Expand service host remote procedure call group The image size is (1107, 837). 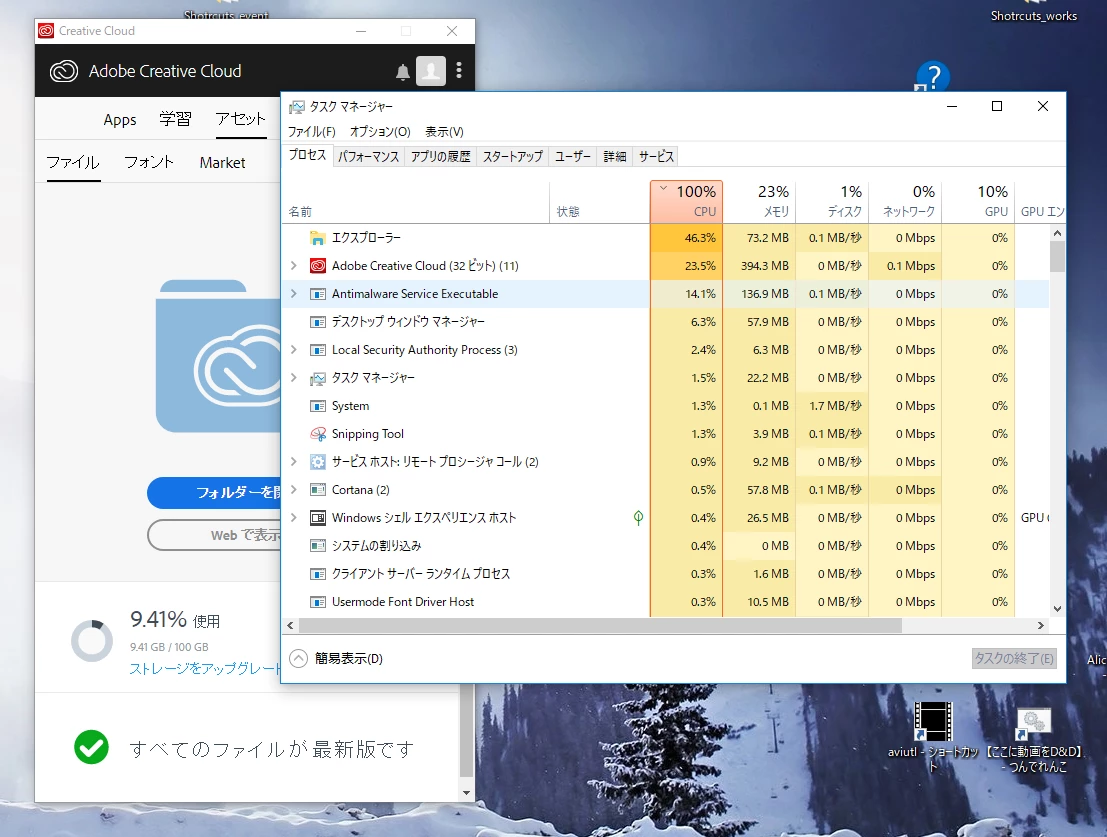click(294, 462)
